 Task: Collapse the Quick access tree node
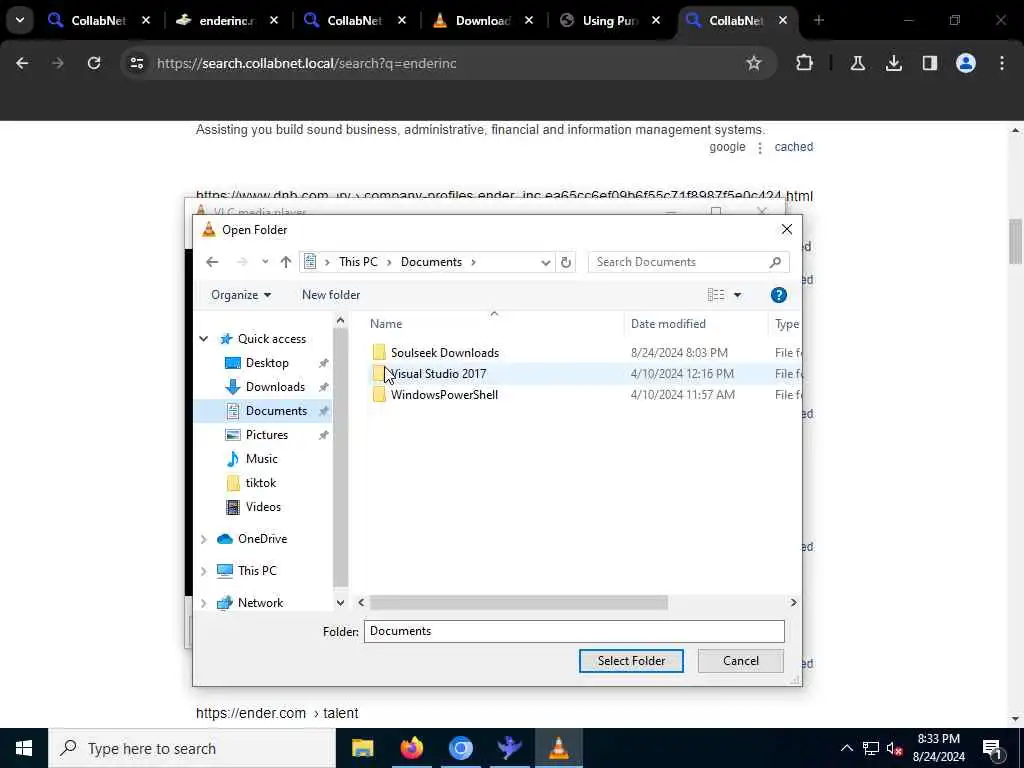coord(204,339)
